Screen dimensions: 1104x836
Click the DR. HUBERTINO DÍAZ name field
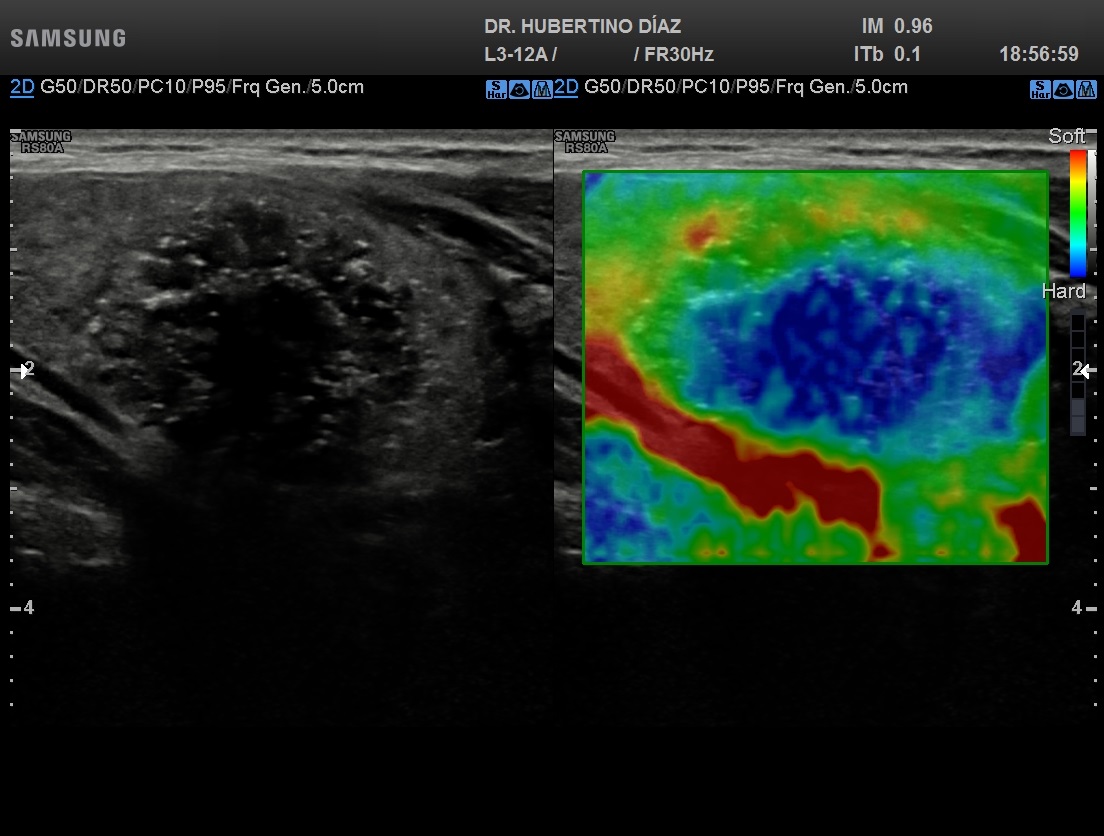(x=582, y=27)
